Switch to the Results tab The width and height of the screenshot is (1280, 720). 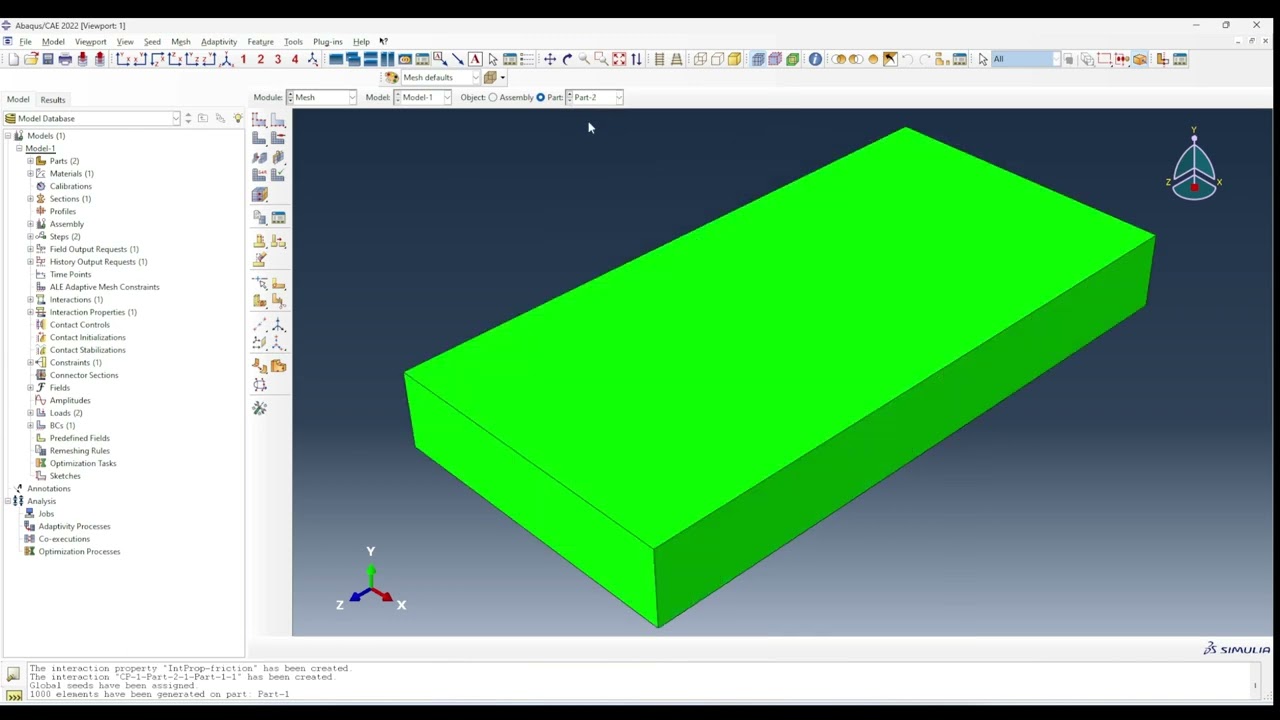(x=53, y=100)
